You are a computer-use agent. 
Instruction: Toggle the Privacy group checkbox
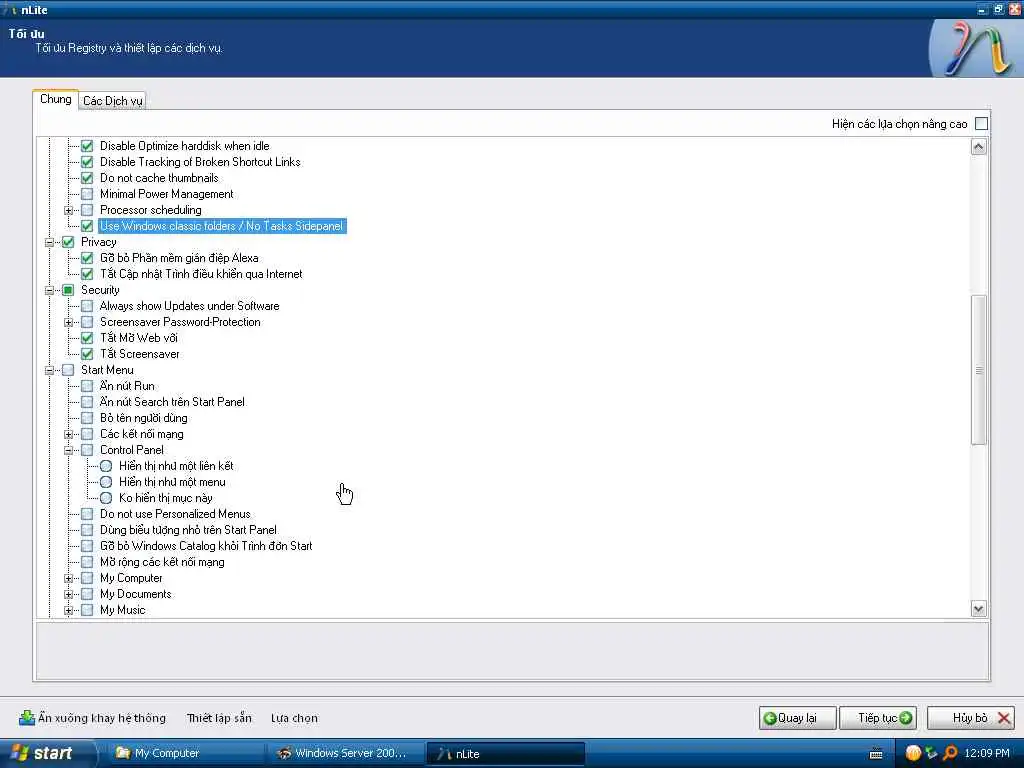pos(68,242)
